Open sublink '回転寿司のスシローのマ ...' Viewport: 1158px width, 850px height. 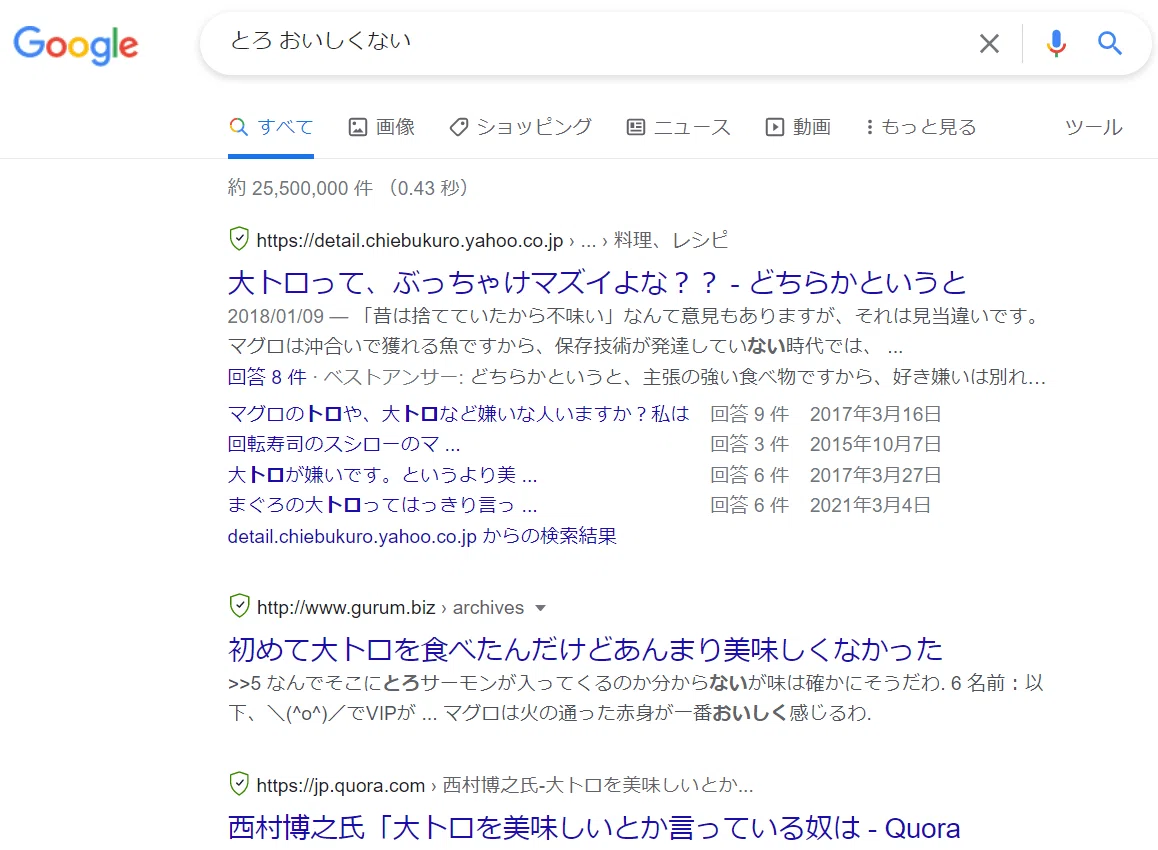344,444
